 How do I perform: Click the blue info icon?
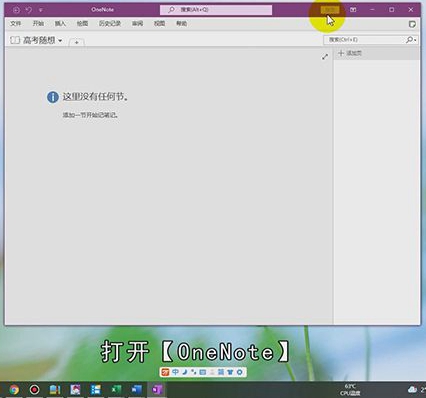tap(53, 97)
